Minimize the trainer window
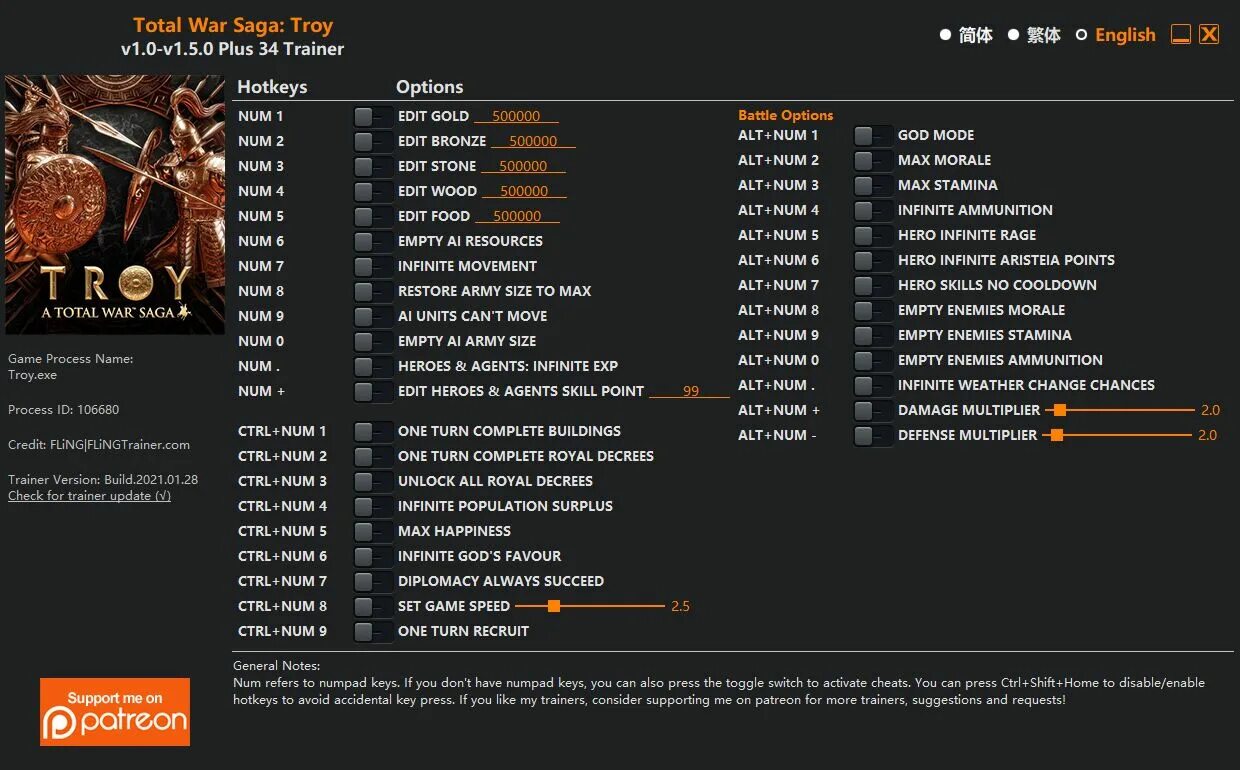Viewport: 1240px width, 770px height. 1181,35
